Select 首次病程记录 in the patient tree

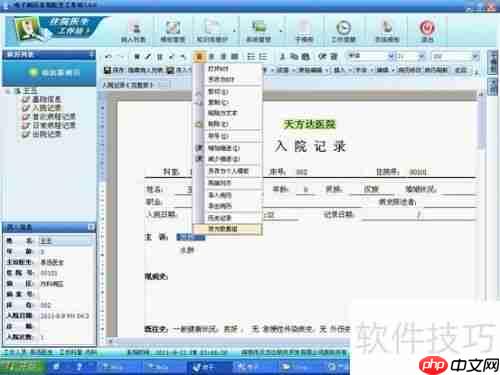[54, 117]
